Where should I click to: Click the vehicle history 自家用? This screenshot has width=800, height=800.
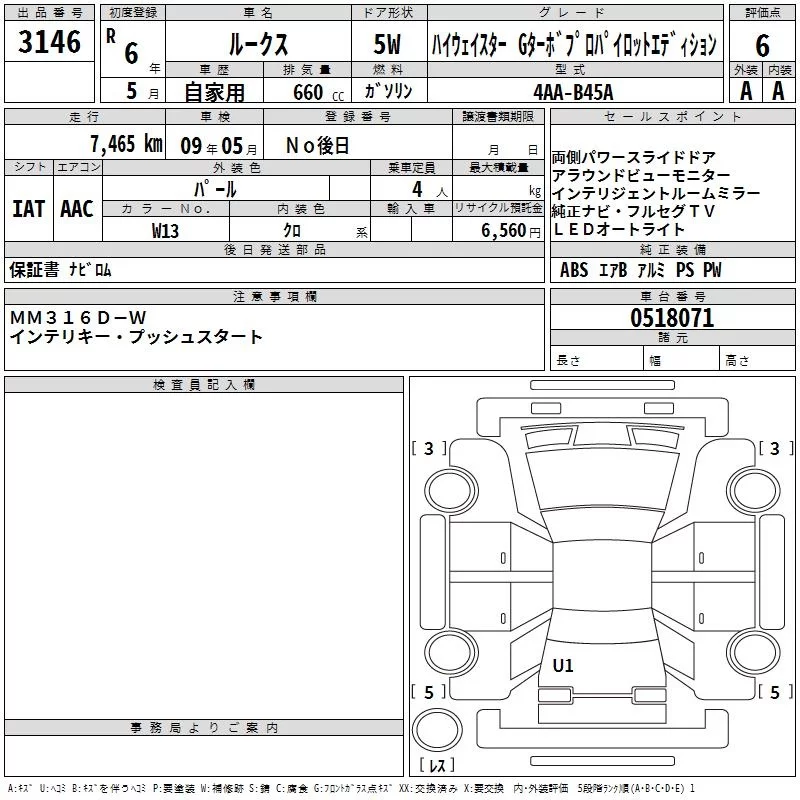pos(214,92)
